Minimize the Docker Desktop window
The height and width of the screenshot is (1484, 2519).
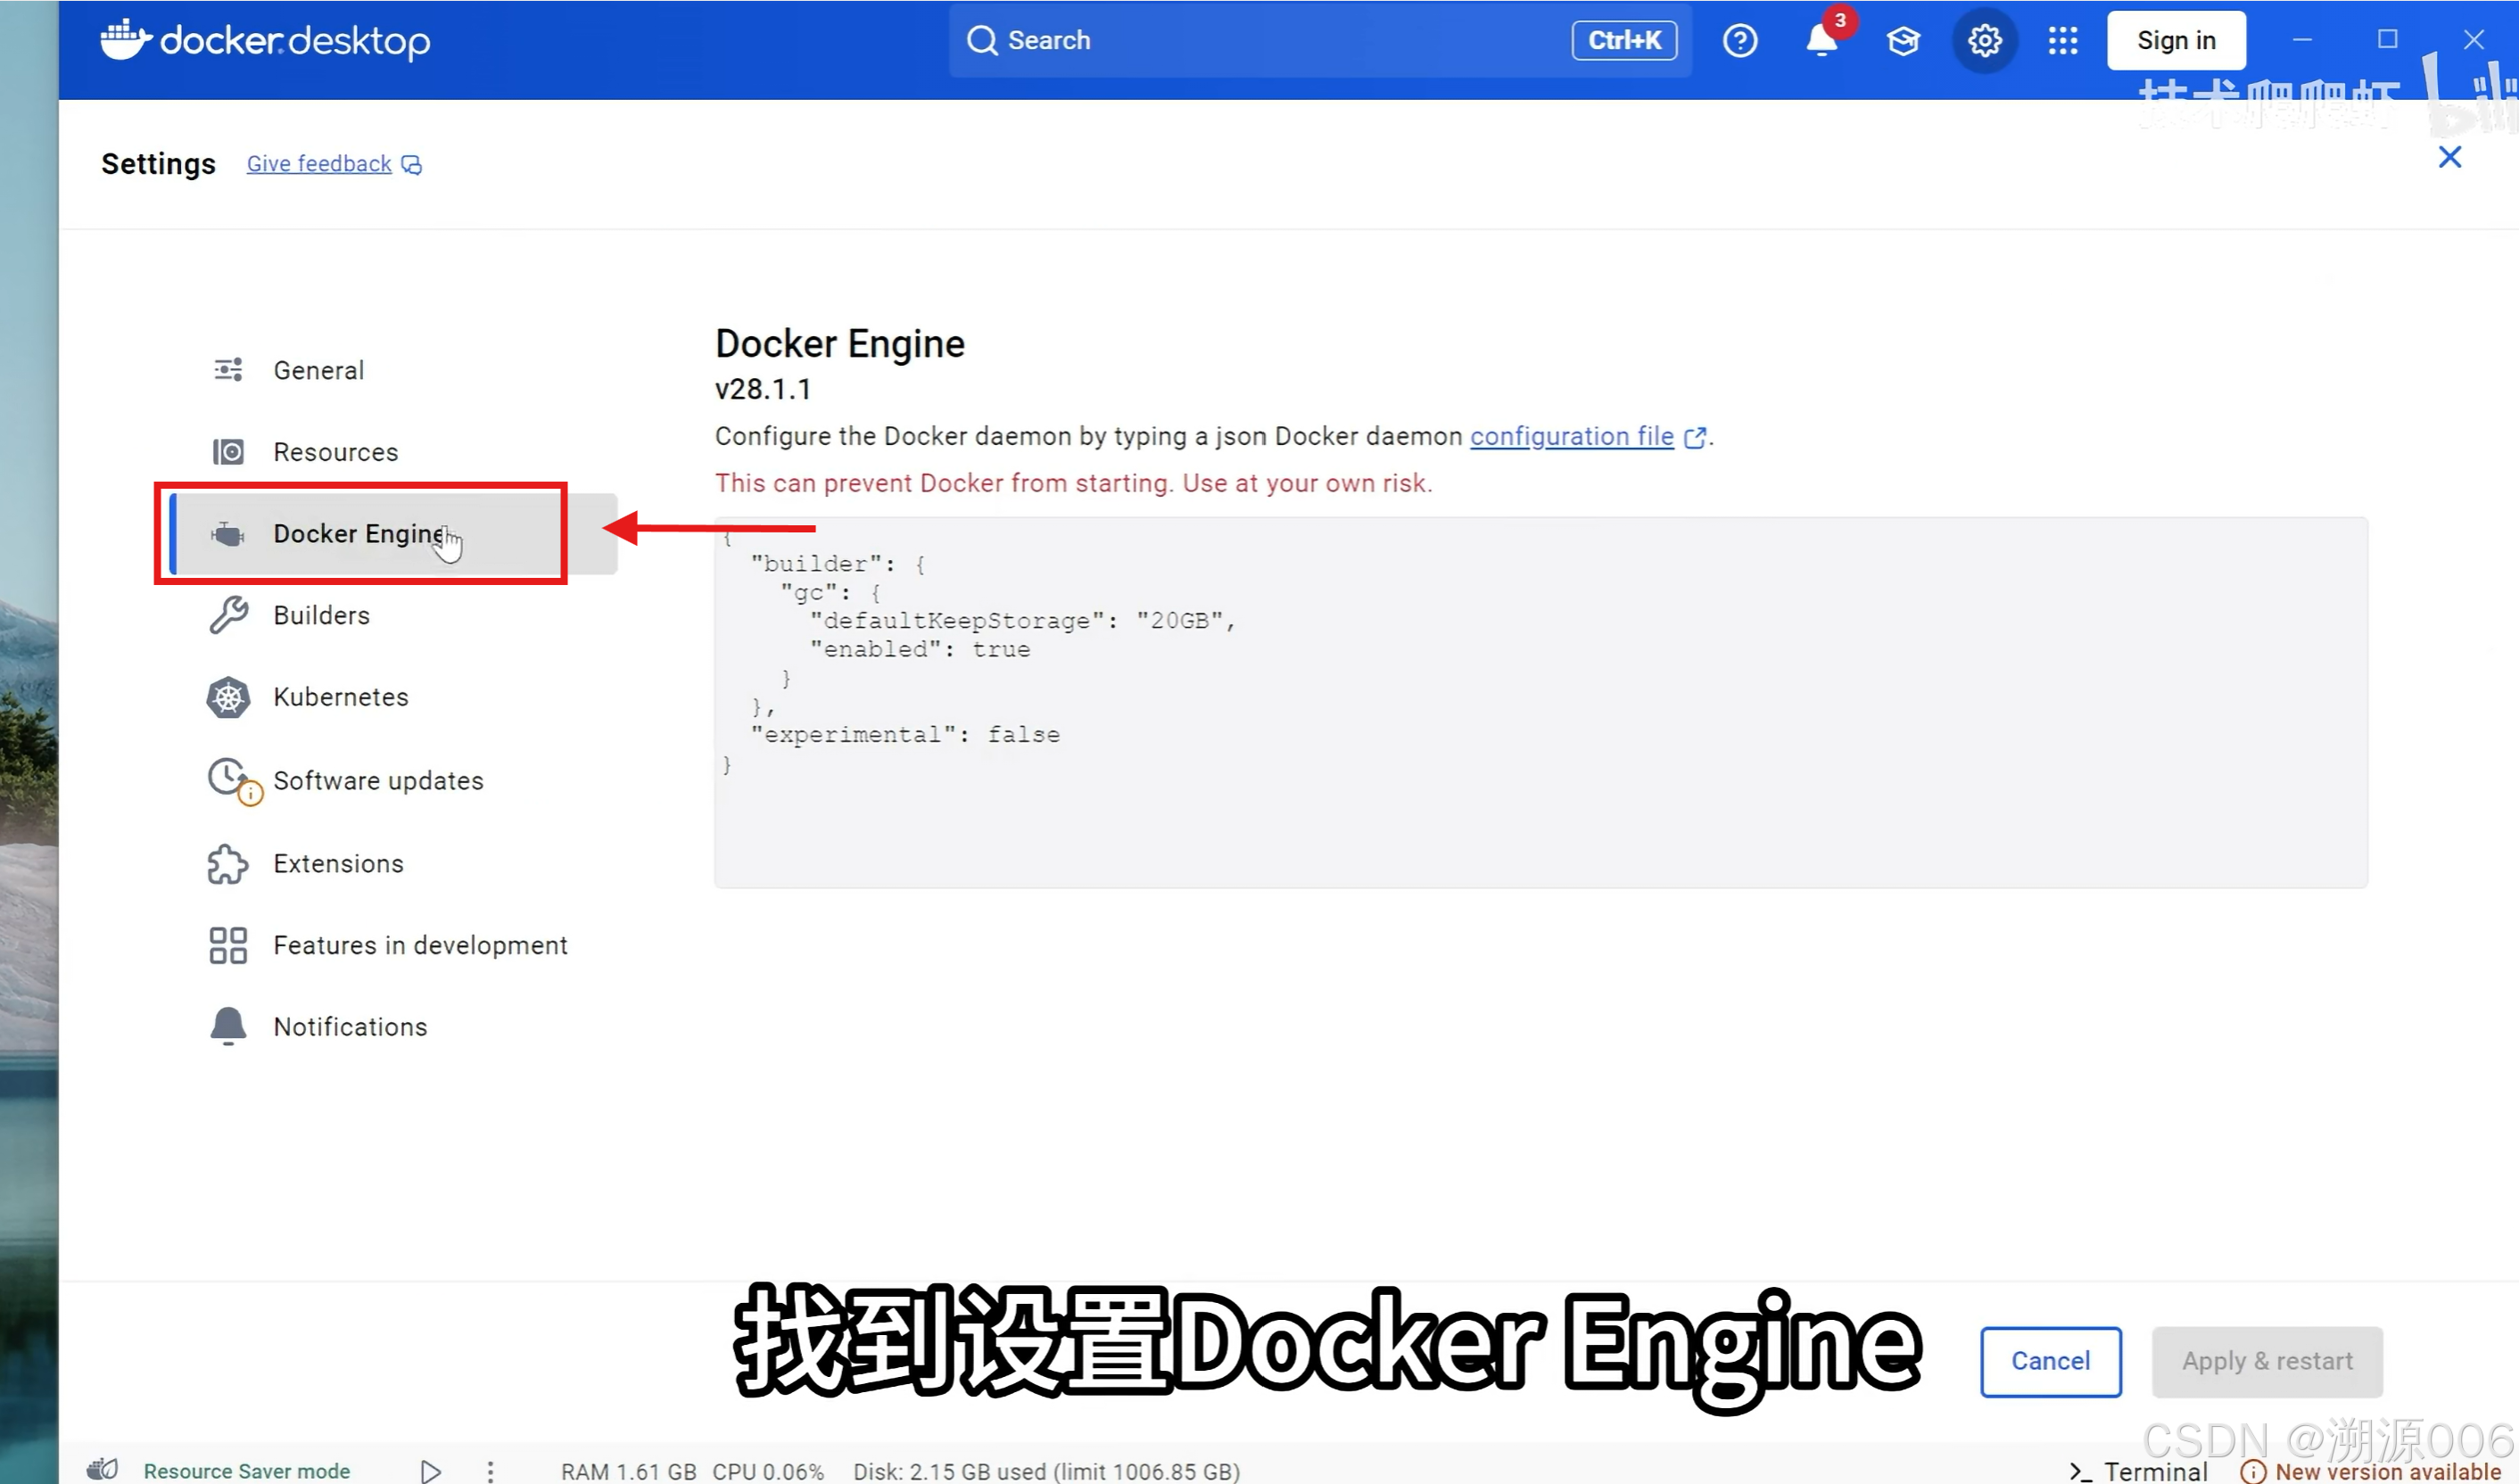2302,40
